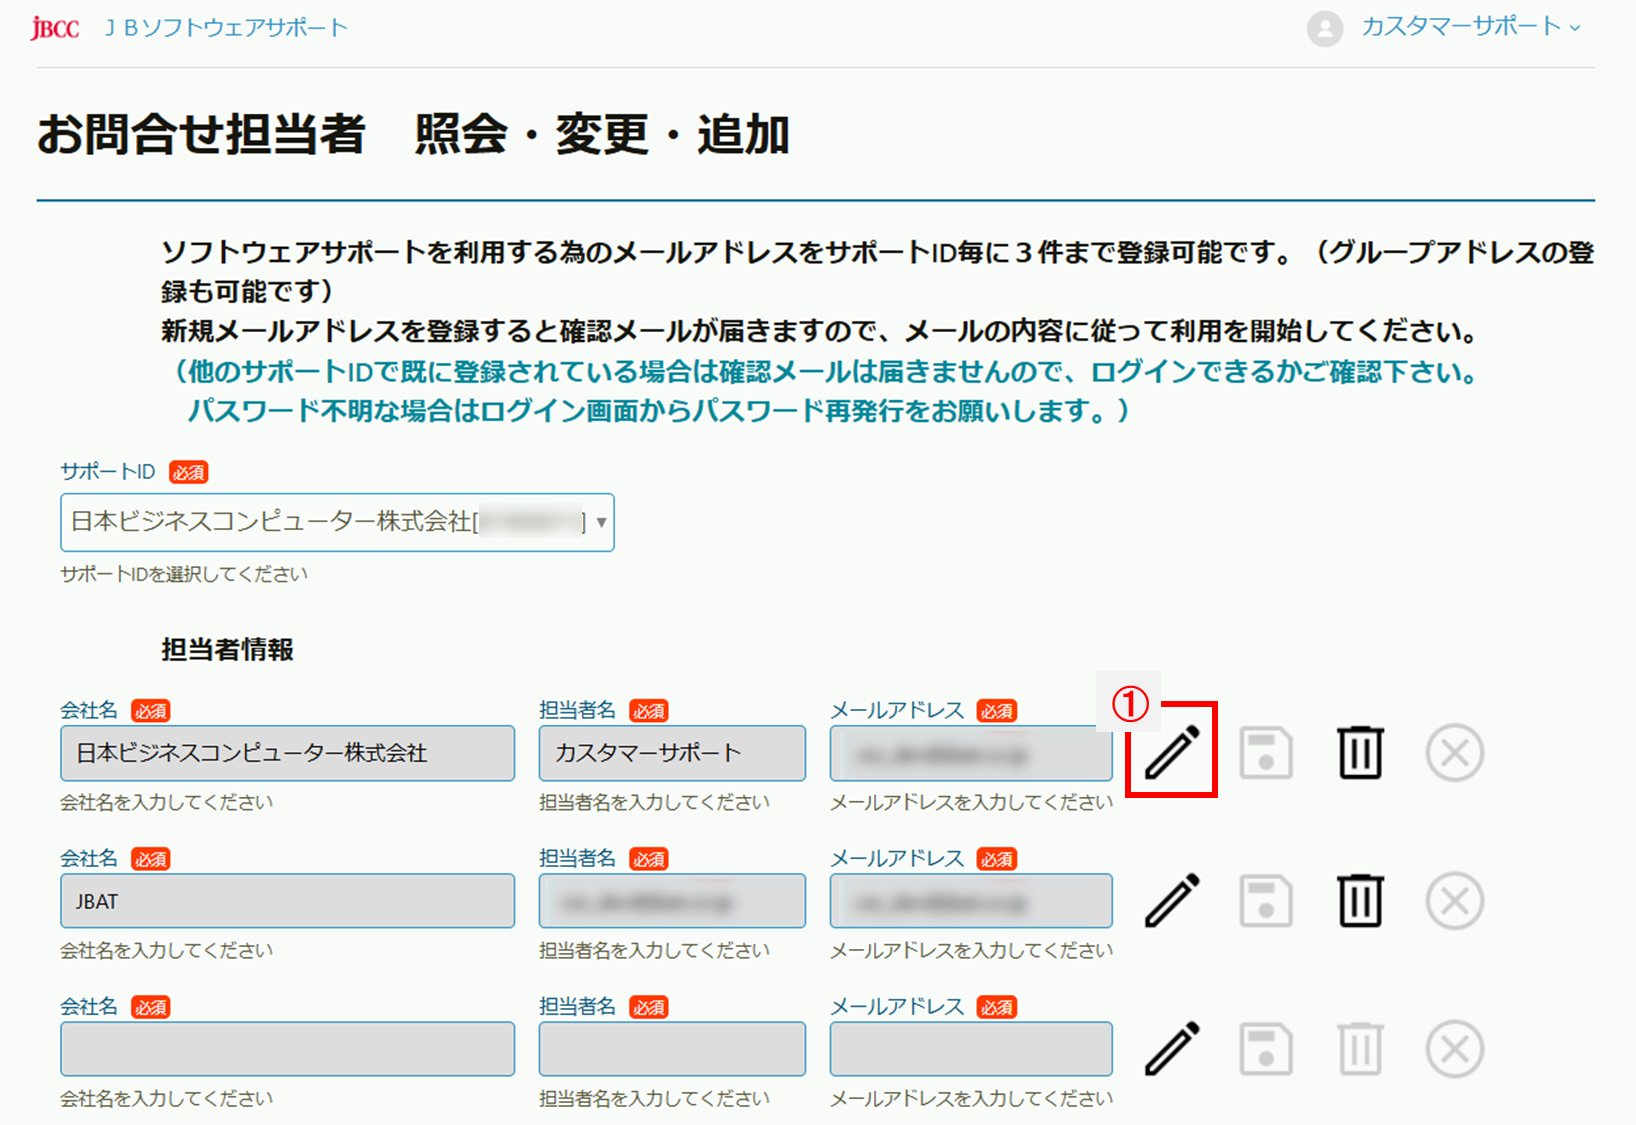Cancel 日本ビジネスコンピューター株式会社 row via X icon
The height and width of the screenshot is (1125, 1636).
(1455, 752)
